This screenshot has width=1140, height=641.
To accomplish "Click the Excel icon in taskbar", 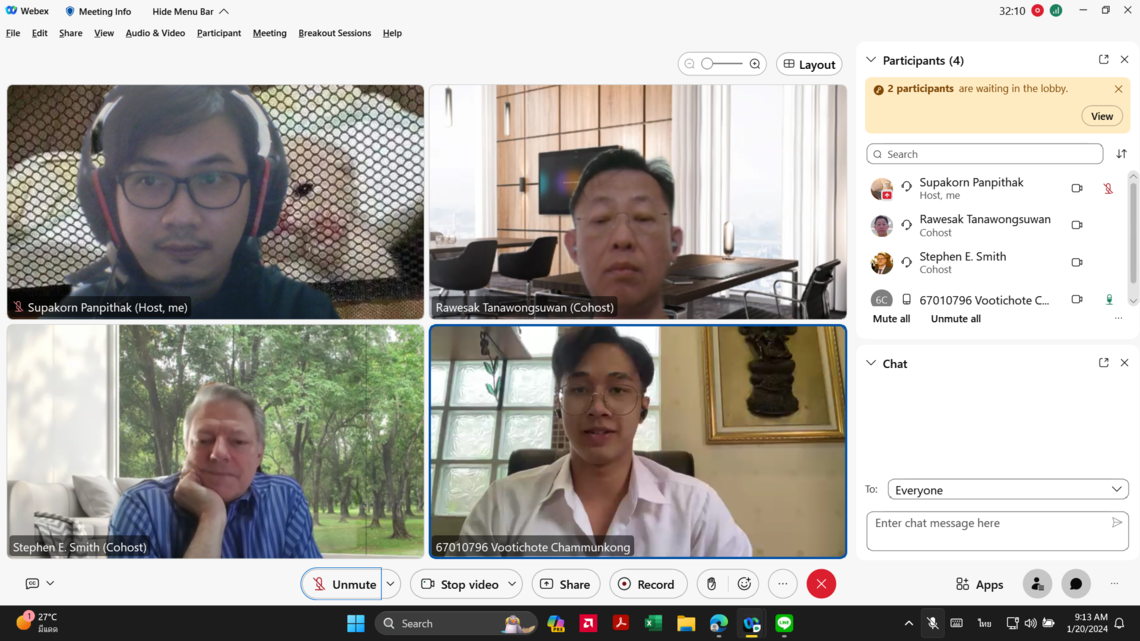I will coord(653,623).
